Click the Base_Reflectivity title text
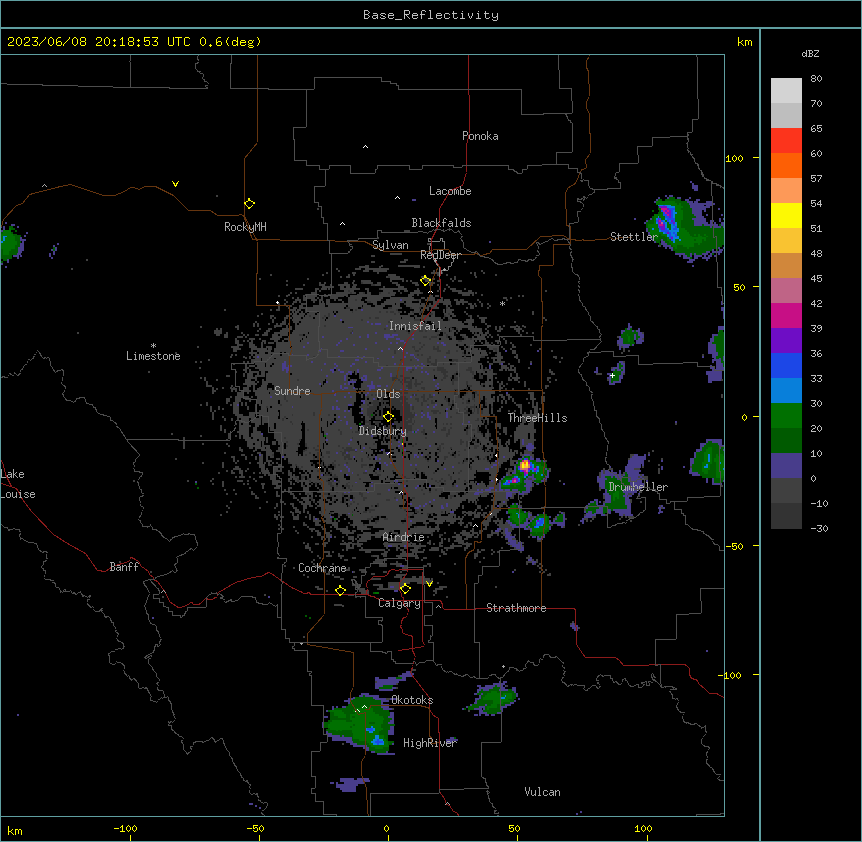862x842 pixels. pyautogui.click(x=431, y=15)
